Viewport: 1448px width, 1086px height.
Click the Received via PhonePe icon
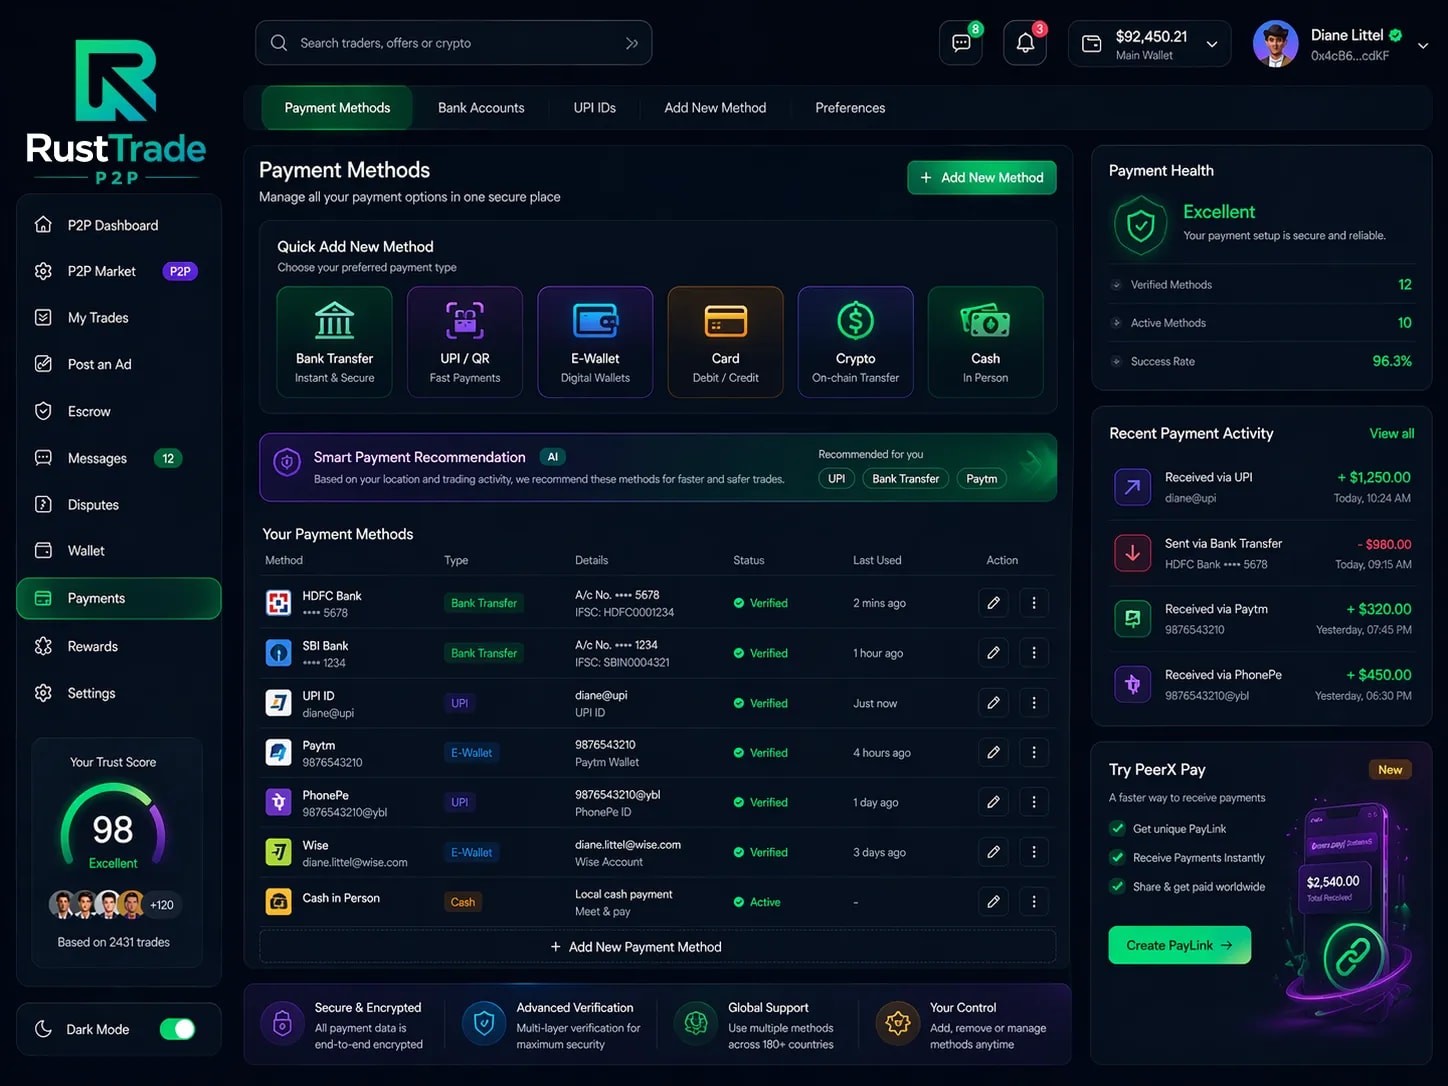[x=1132, y=684]
